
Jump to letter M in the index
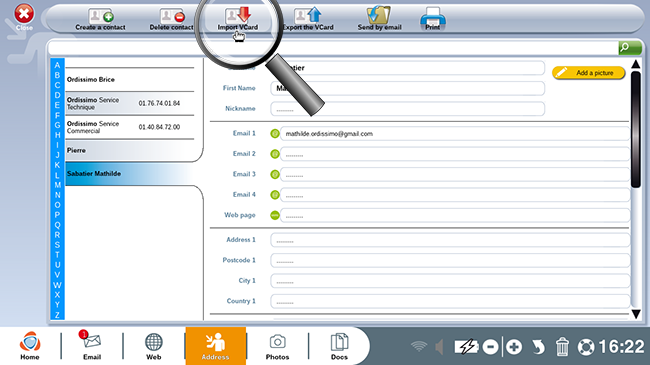pyautogui.click(x=57, y=185)
